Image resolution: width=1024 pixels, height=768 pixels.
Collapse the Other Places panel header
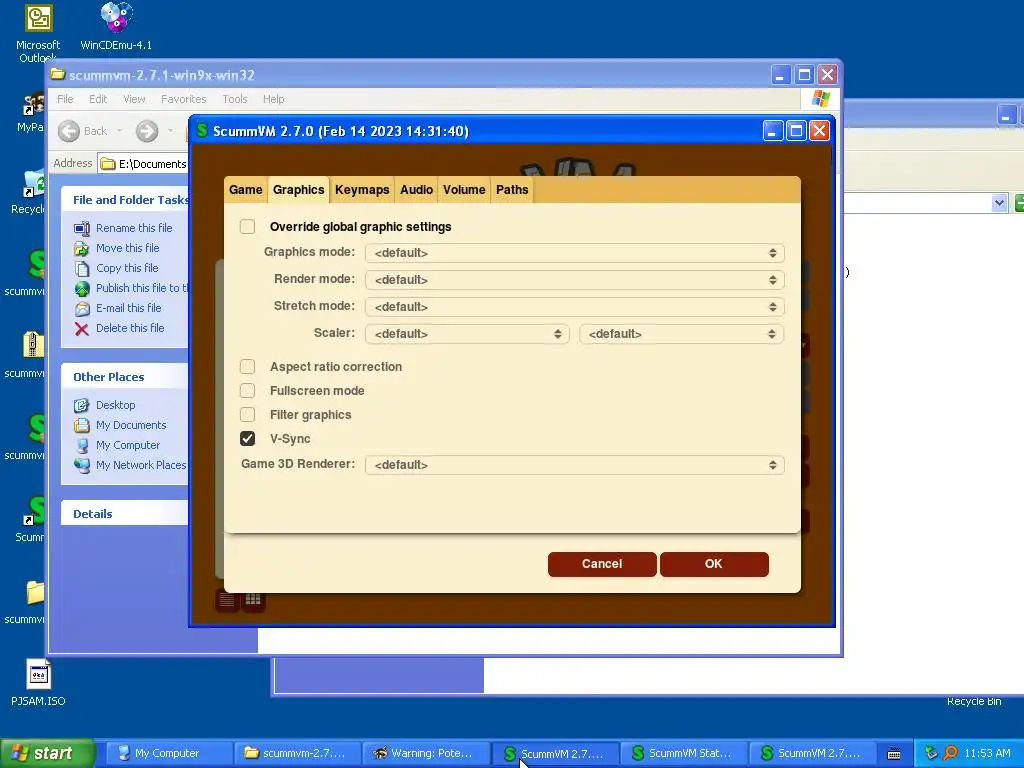[125, 377]
